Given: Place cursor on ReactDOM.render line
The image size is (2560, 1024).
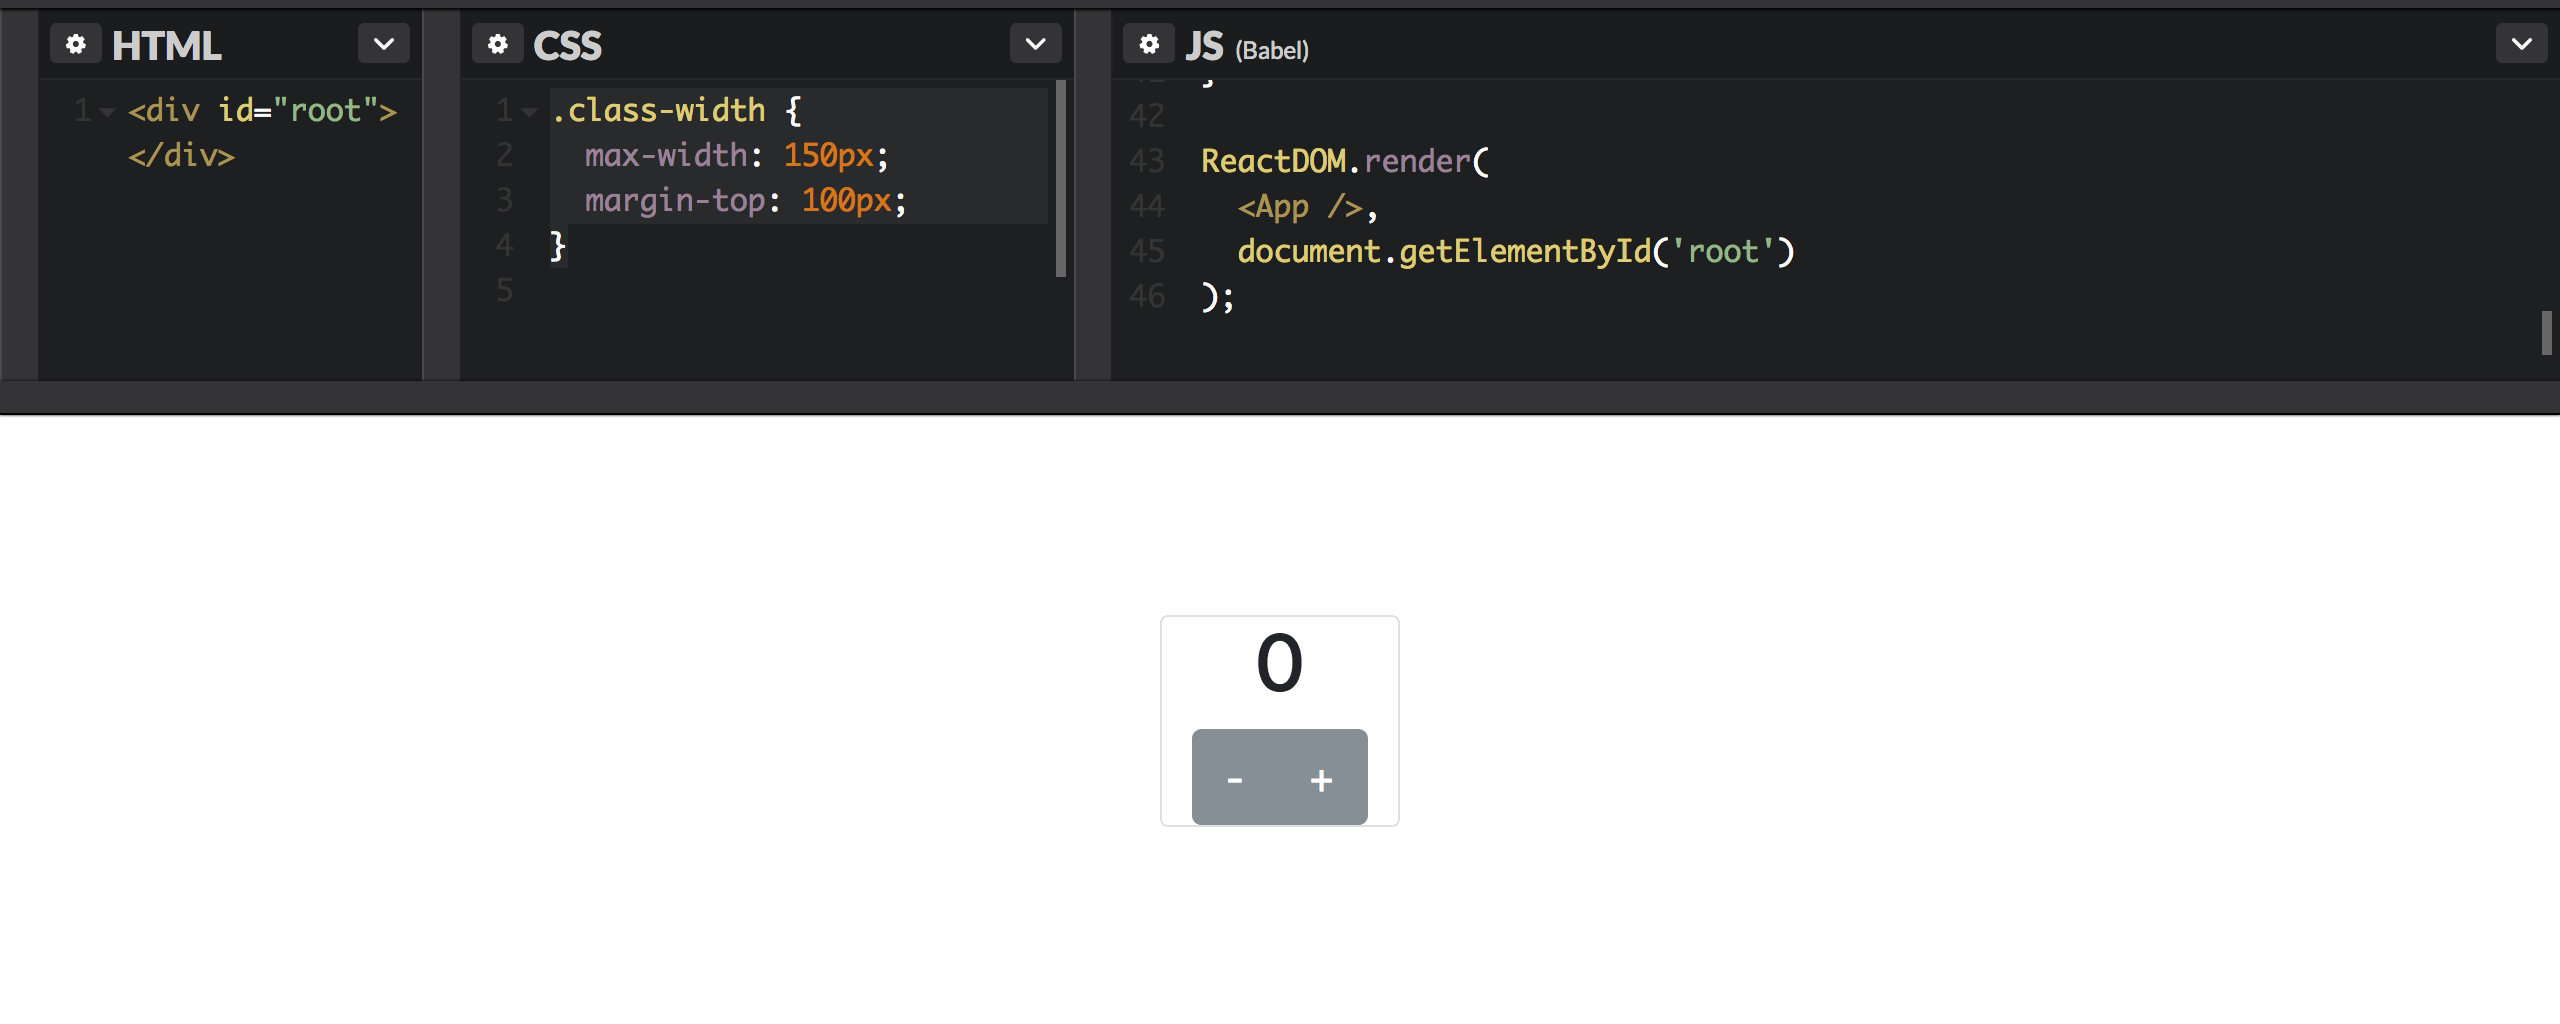Looking at the screenshot, I should pos(1345,161).
